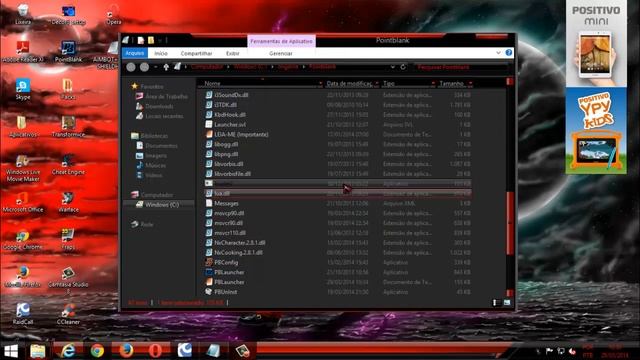Select Downloads in navigation pane
Image resolution: width=640 pixels, height=360 pixels.
(x=154, y=106)
